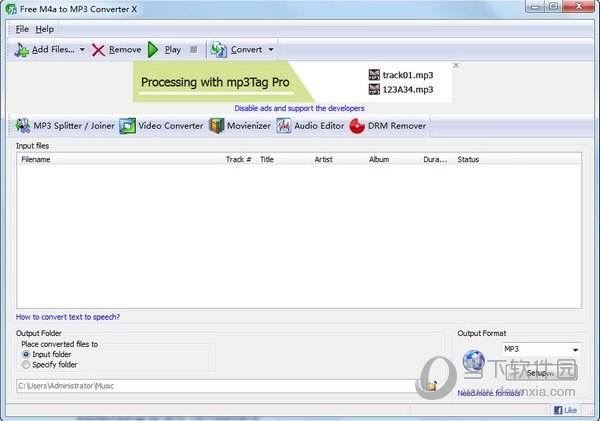The width and height of the screenshot is (600, 421).
Task: Click the Duration column header
Action: (x=437, y=159)
